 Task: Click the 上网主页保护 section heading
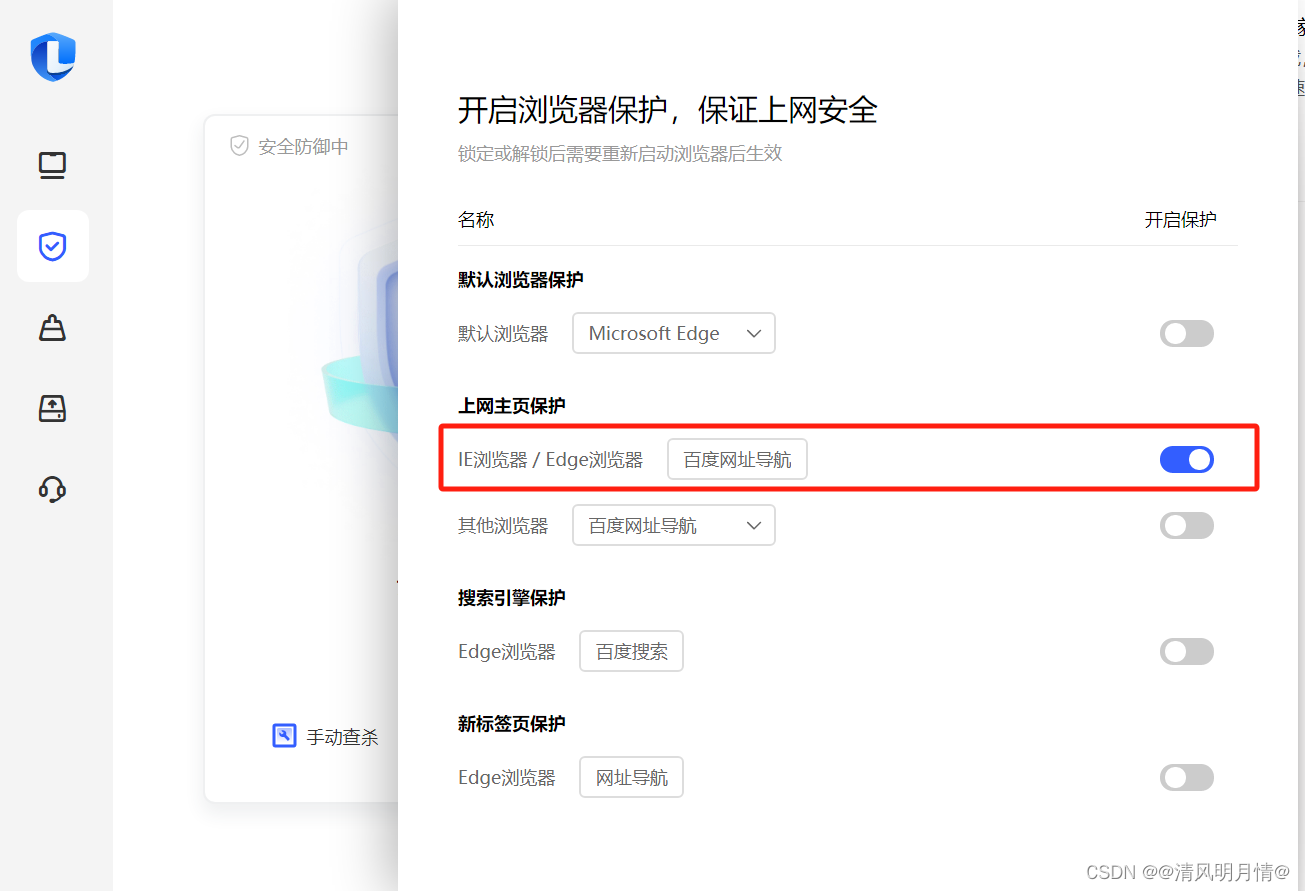512,405
